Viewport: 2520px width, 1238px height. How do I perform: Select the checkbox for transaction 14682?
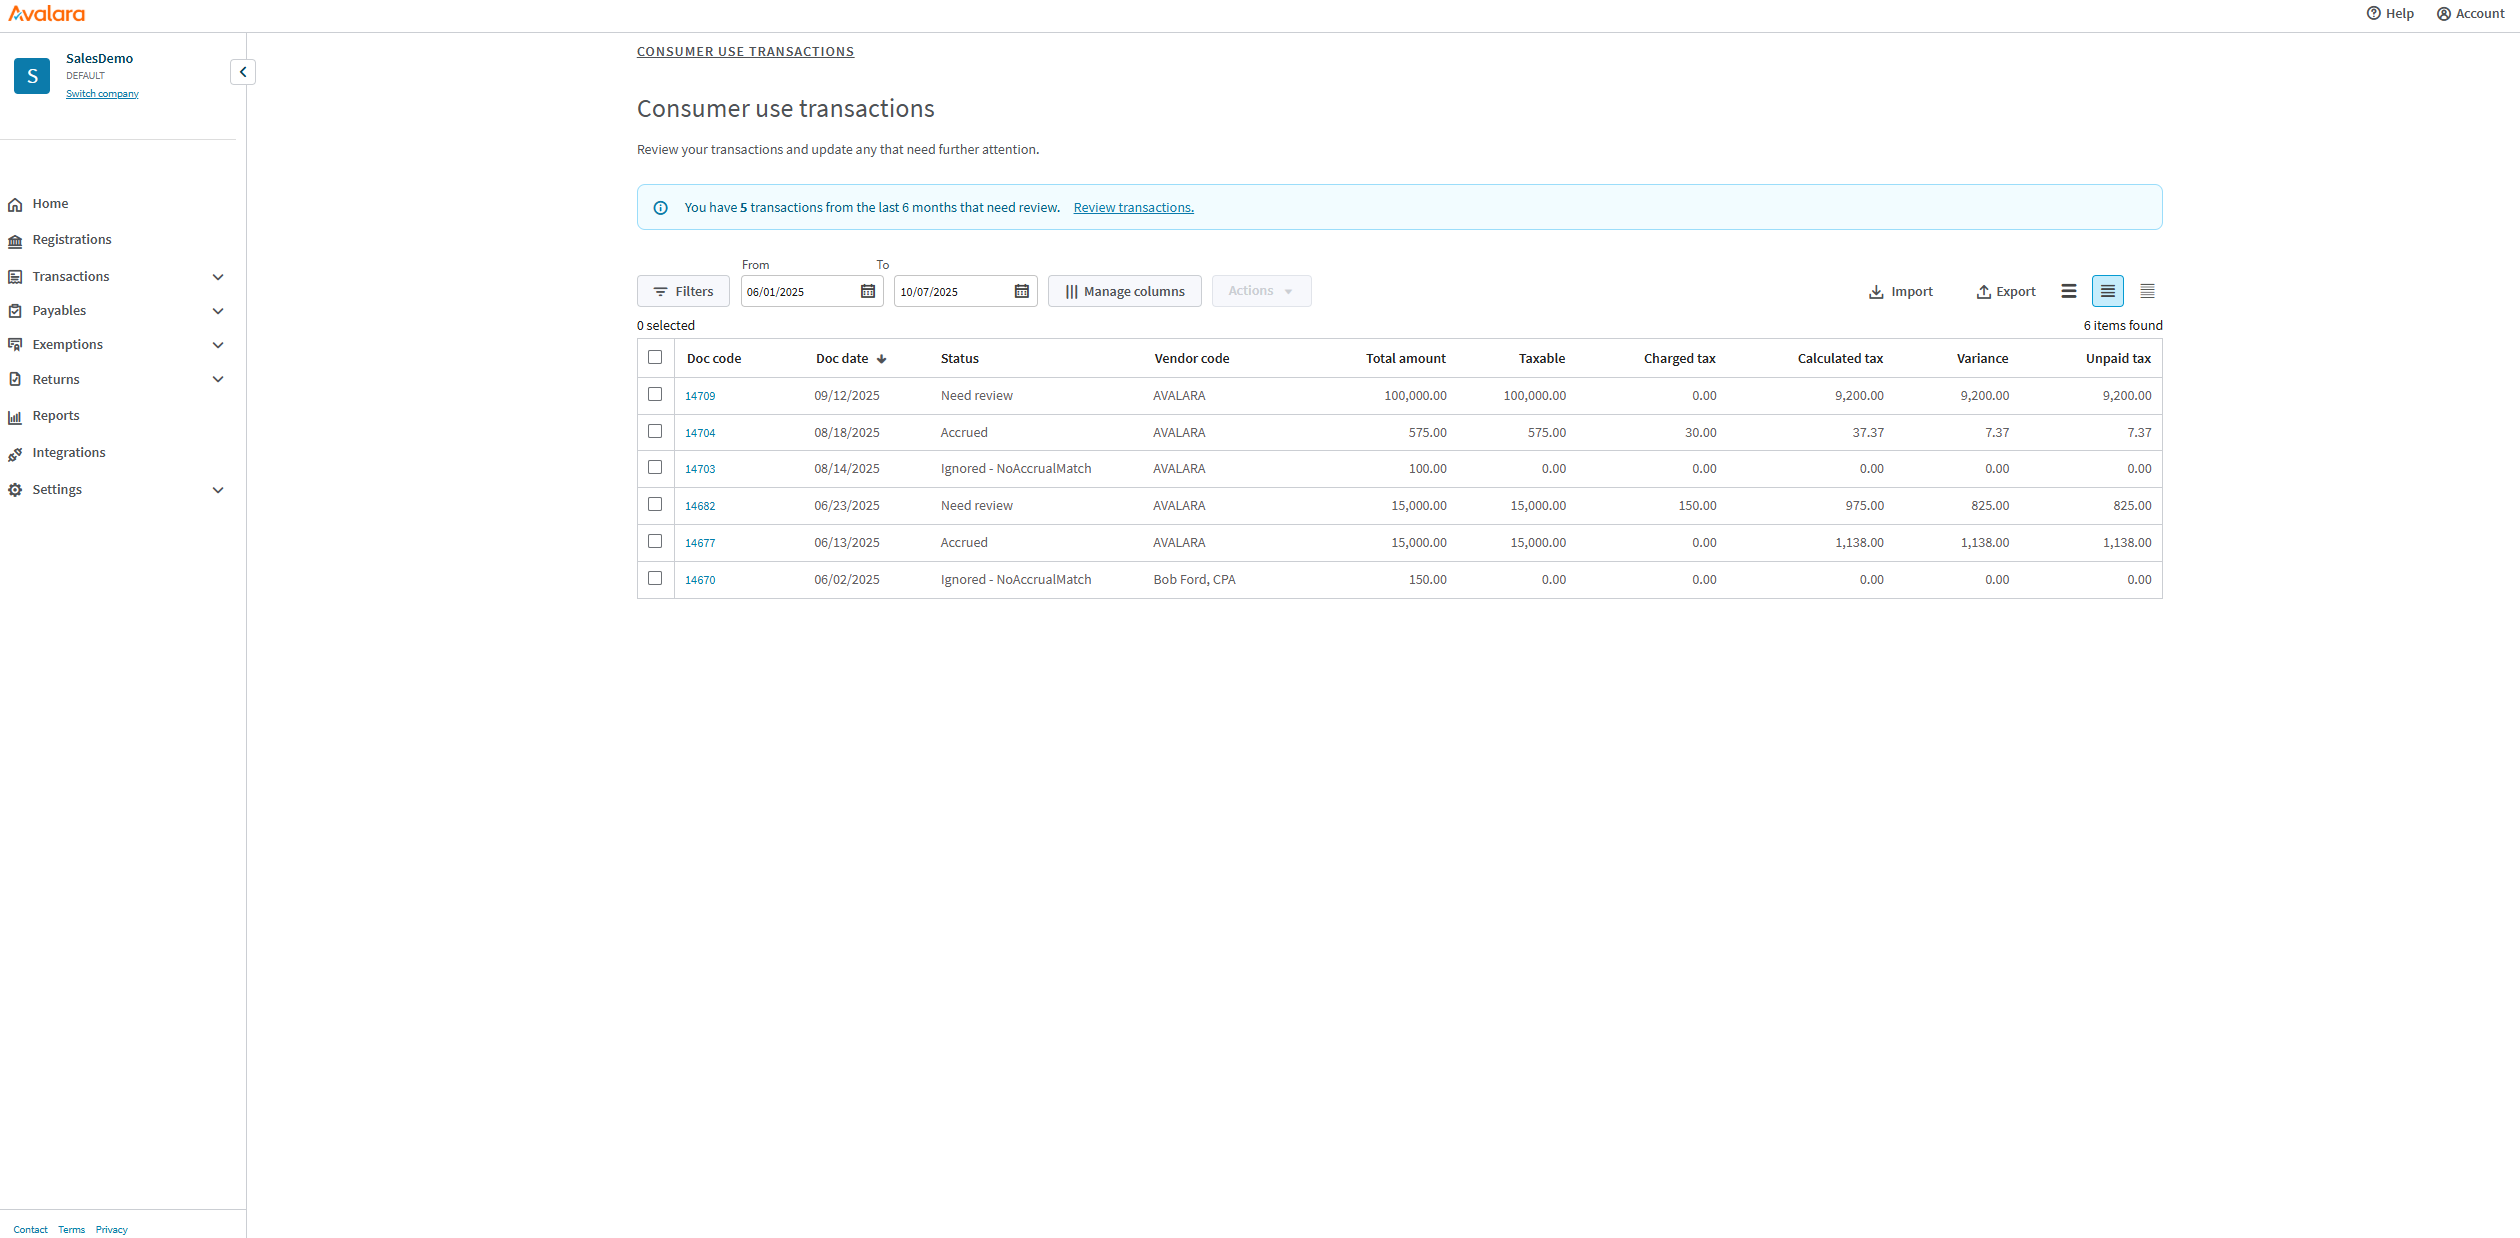tap(655, 504)
